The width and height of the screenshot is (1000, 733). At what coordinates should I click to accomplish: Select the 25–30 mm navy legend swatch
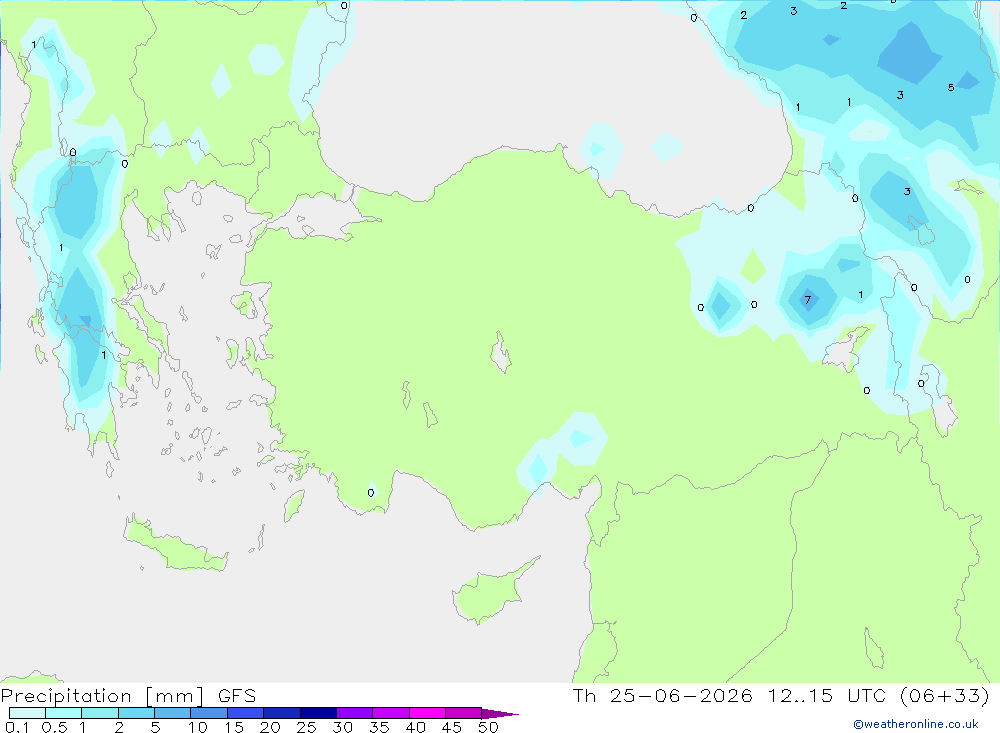click(318, 713)
